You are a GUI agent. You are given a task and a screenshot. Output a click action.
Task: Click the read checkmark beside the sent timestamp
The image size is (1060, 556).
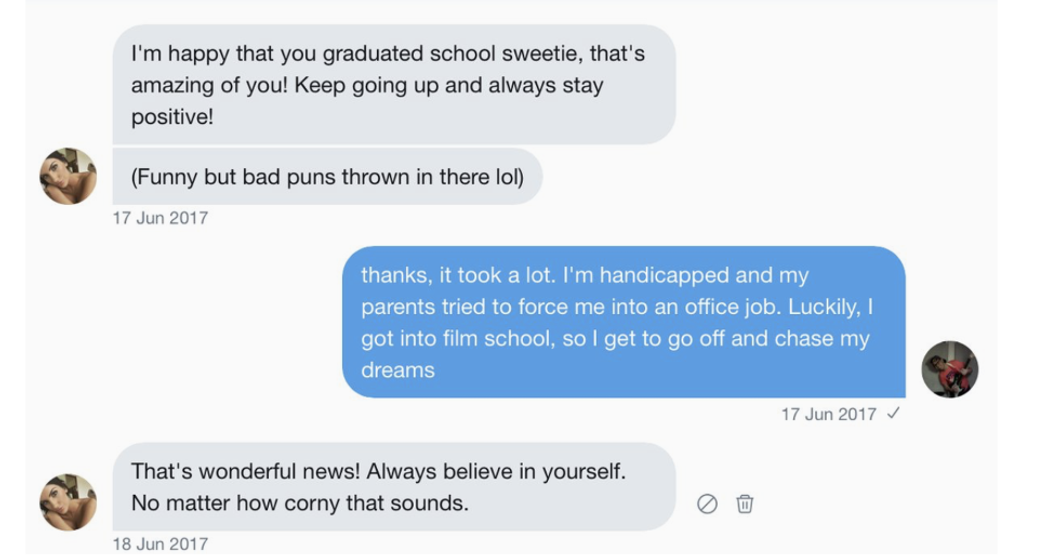[893, 414]
